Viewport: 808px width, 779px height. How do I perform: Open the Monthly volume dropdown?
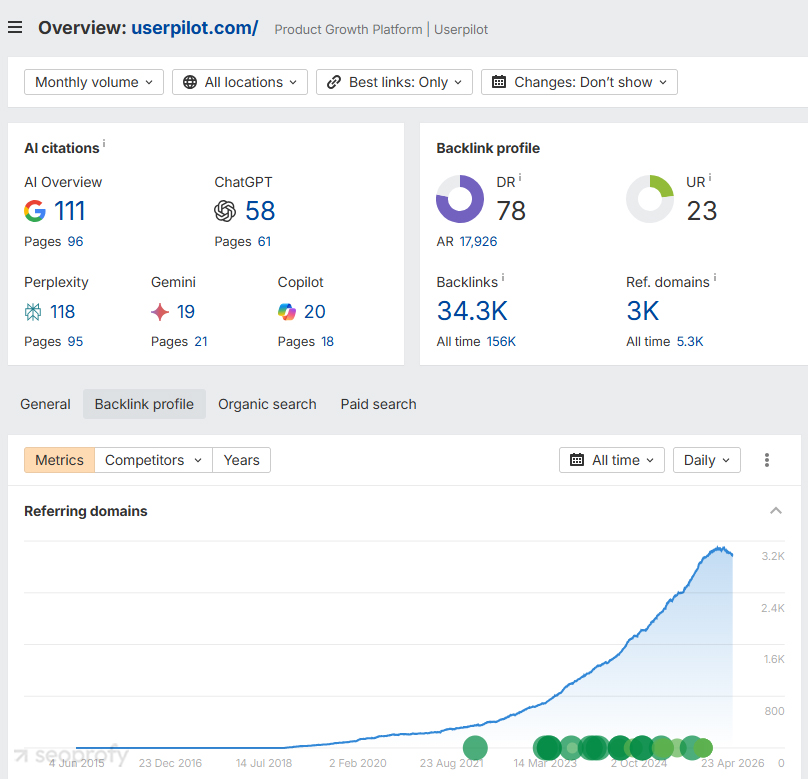point(94,82)
